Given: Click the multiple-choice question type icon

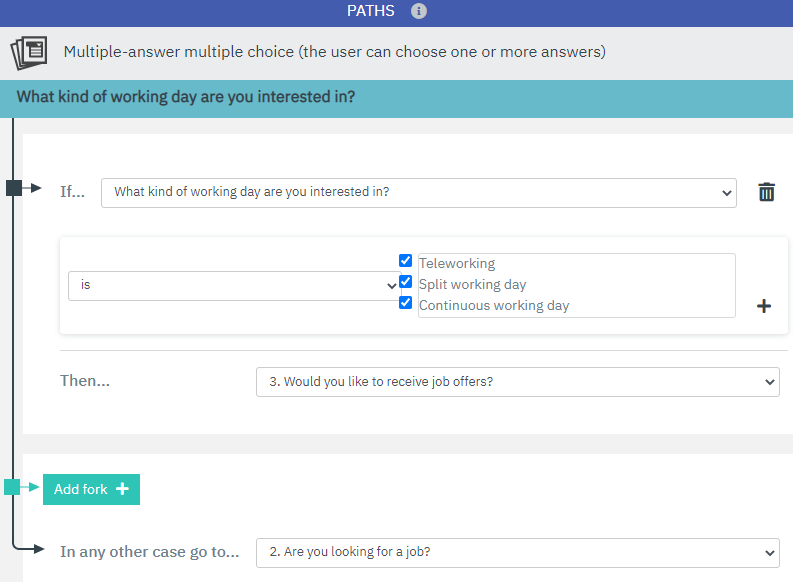Looking at the screenshot, I should click(x=29, y=53).
